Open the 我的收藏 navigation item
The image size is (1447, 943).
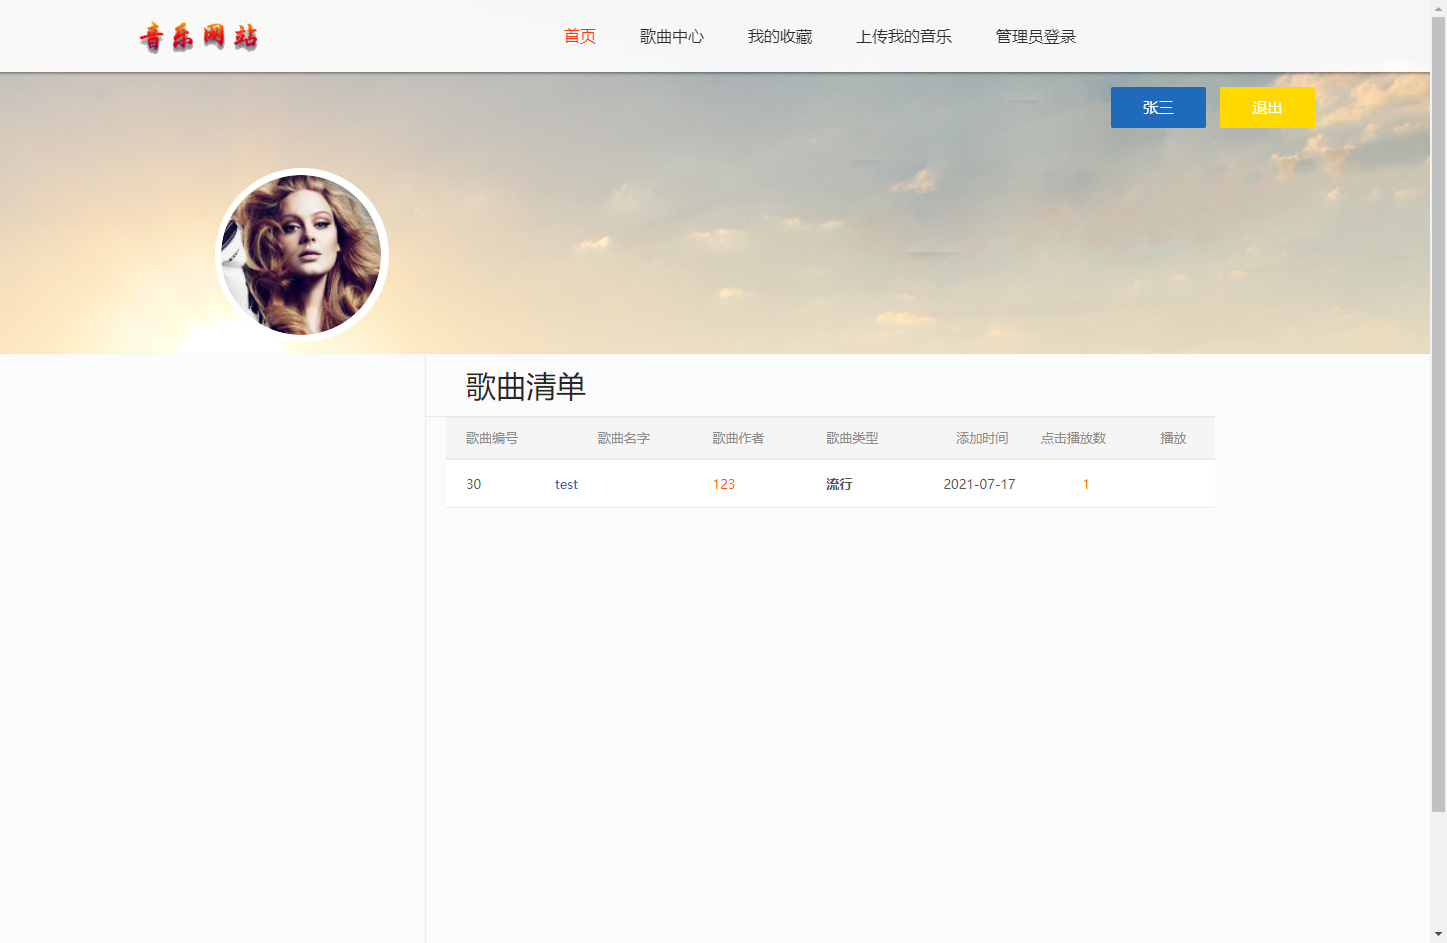coord(780,36)
